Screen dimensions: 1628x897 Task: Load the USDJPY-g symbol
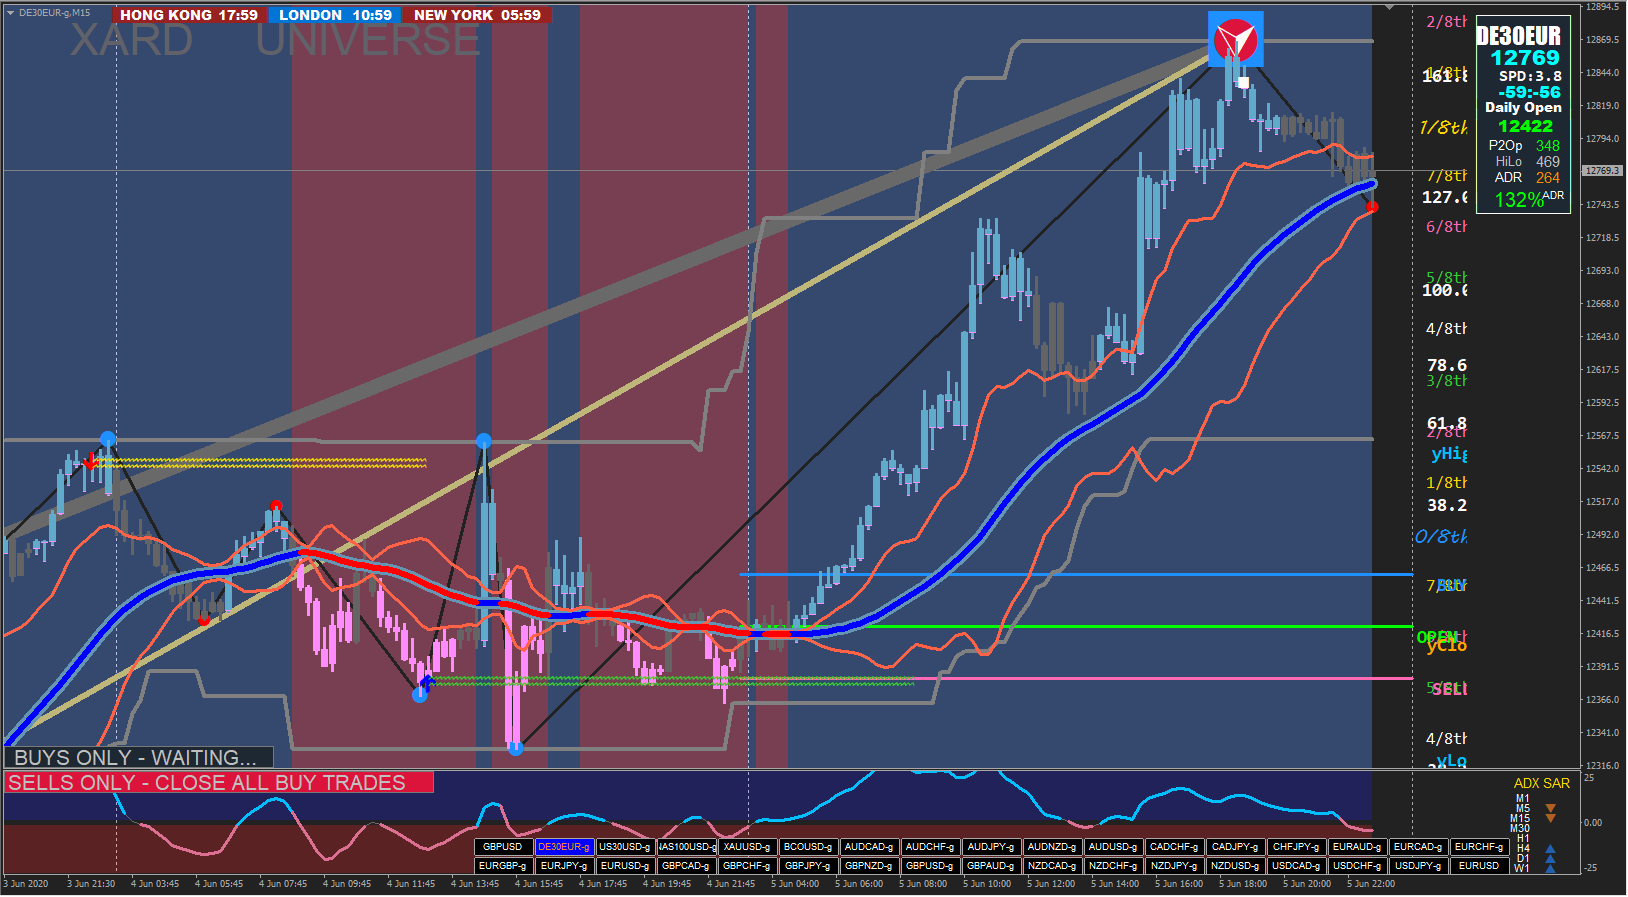coord(1418,866)
